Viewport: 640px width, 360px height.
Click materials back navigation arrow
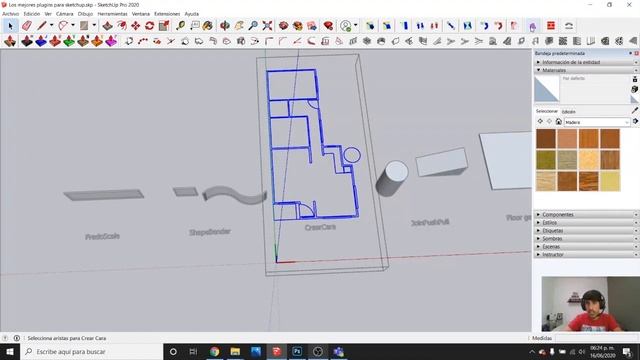540,122
